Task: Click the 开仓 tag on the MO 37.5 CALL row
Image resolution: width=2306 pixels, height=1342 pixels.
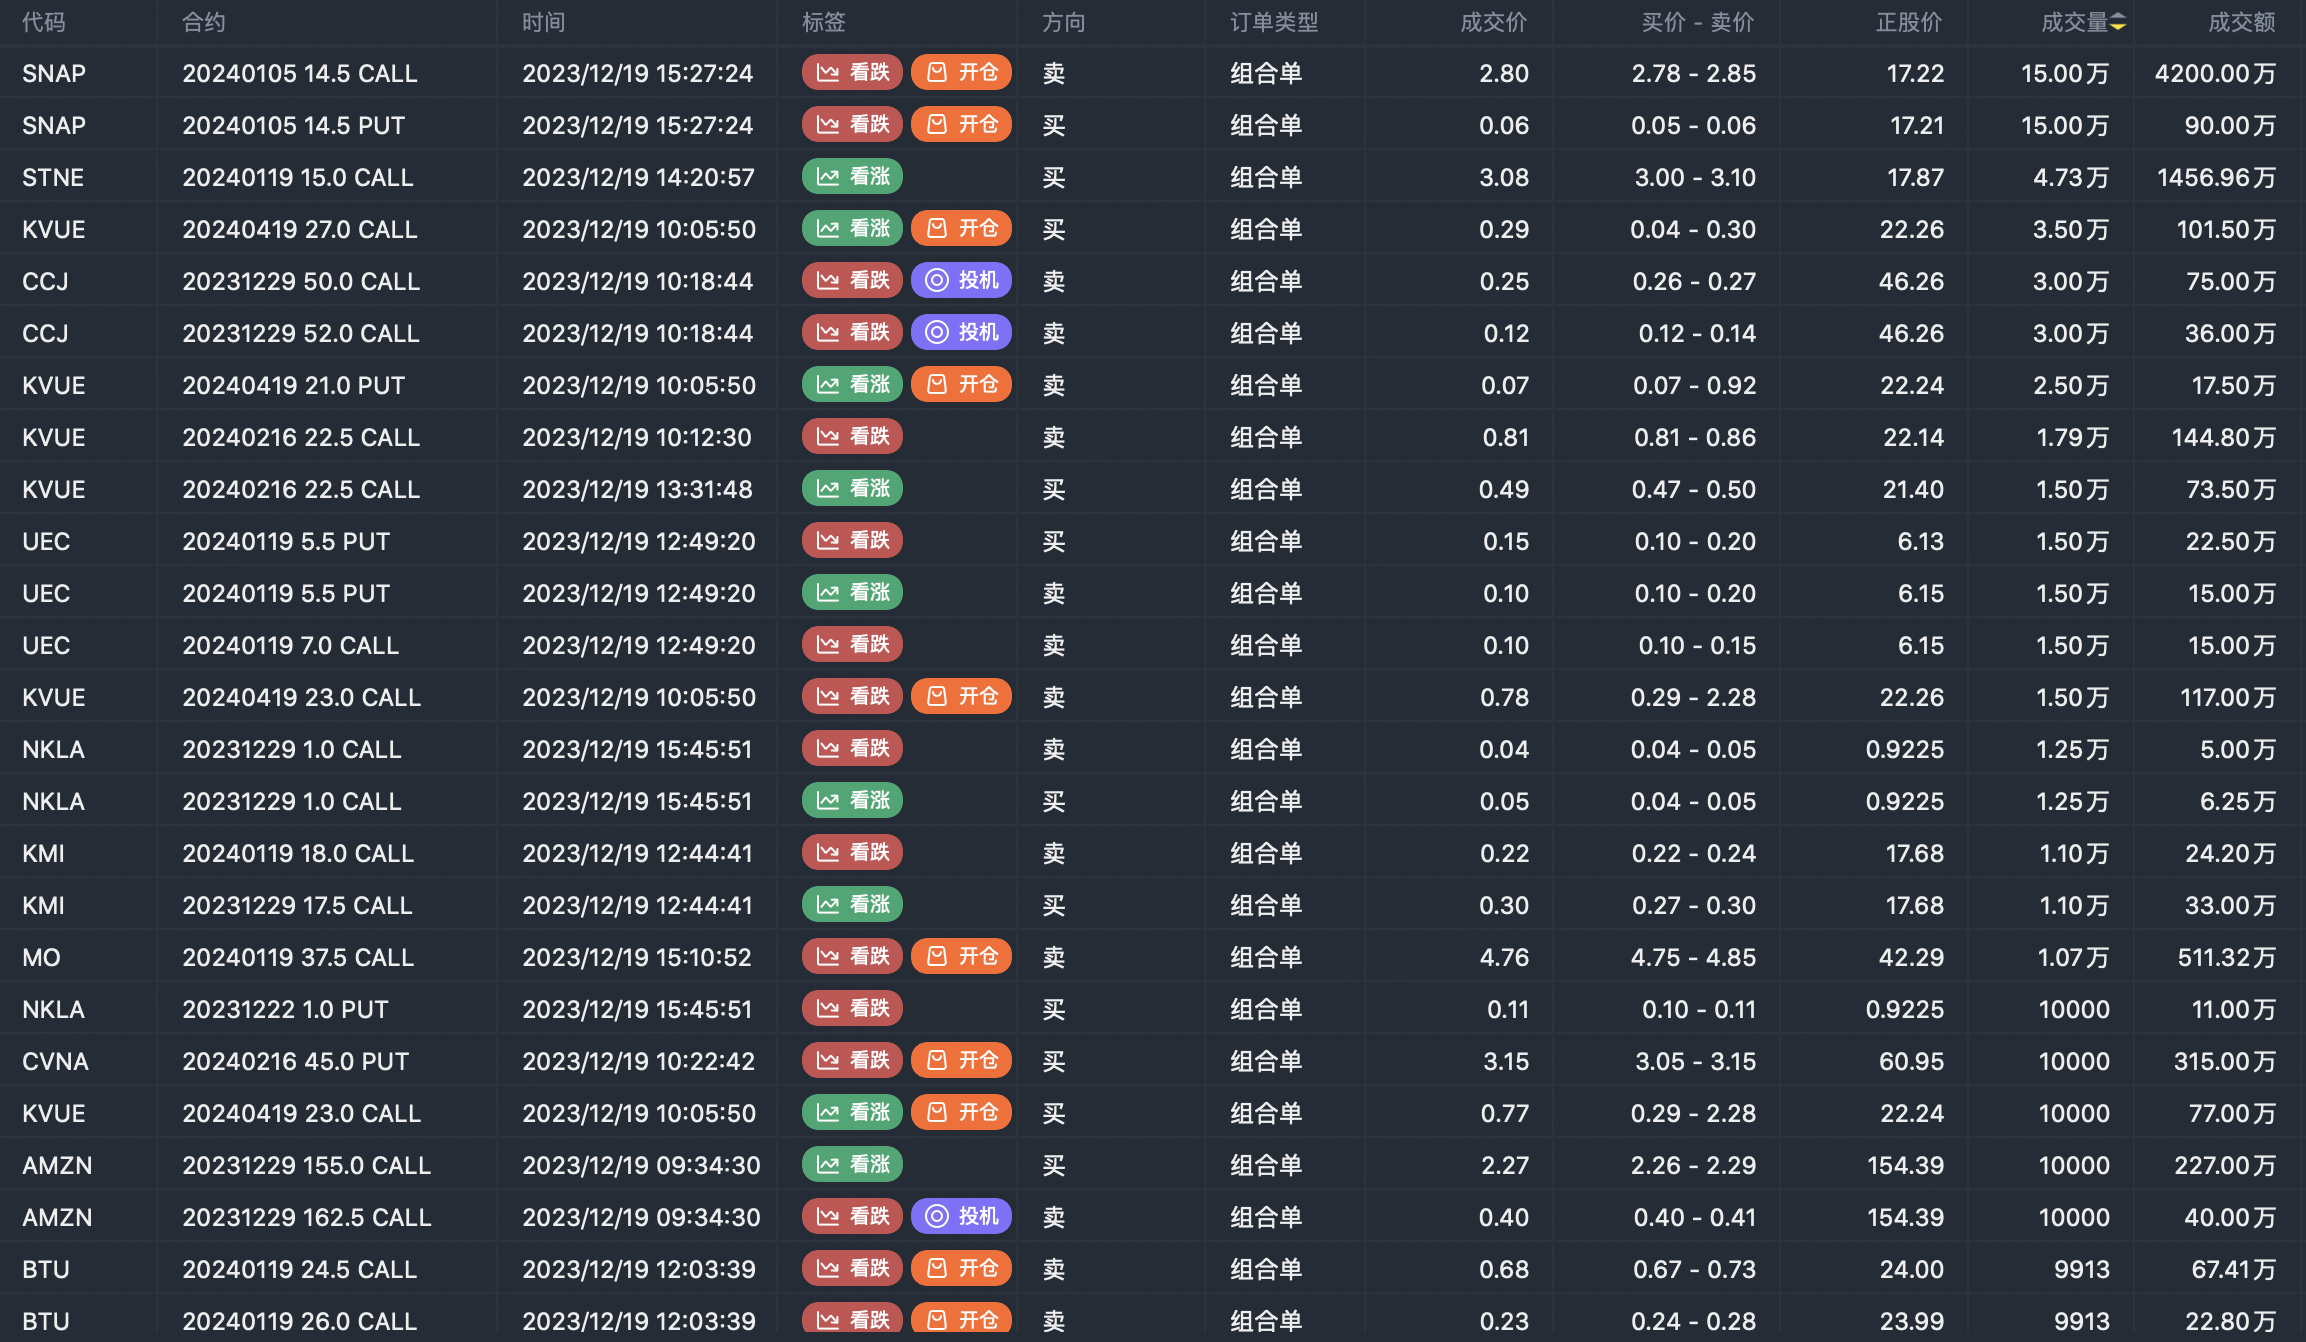Action: point(961,956)
